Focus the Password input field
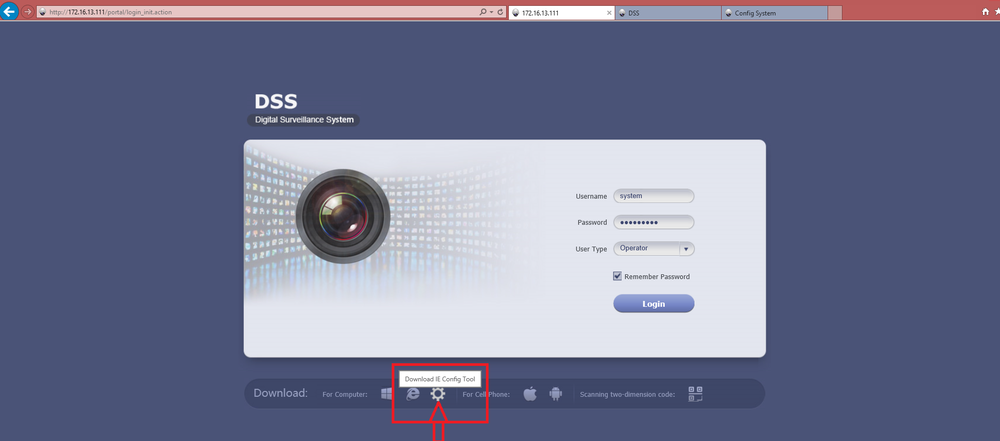The image size is (1000, 441). [x=654, y=222]
